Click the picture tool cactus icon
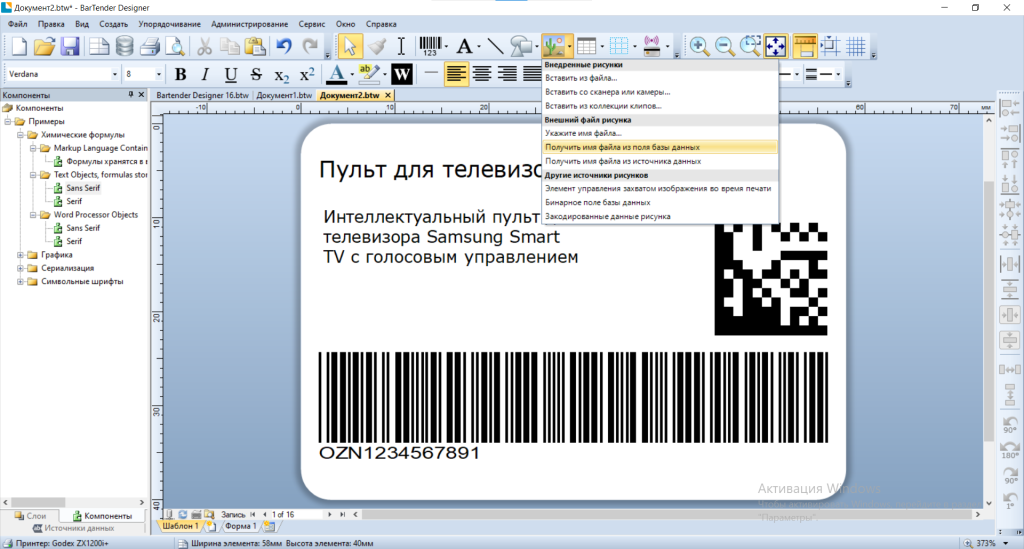Viewport: 1024px width, 549px height. pos(553,46)
